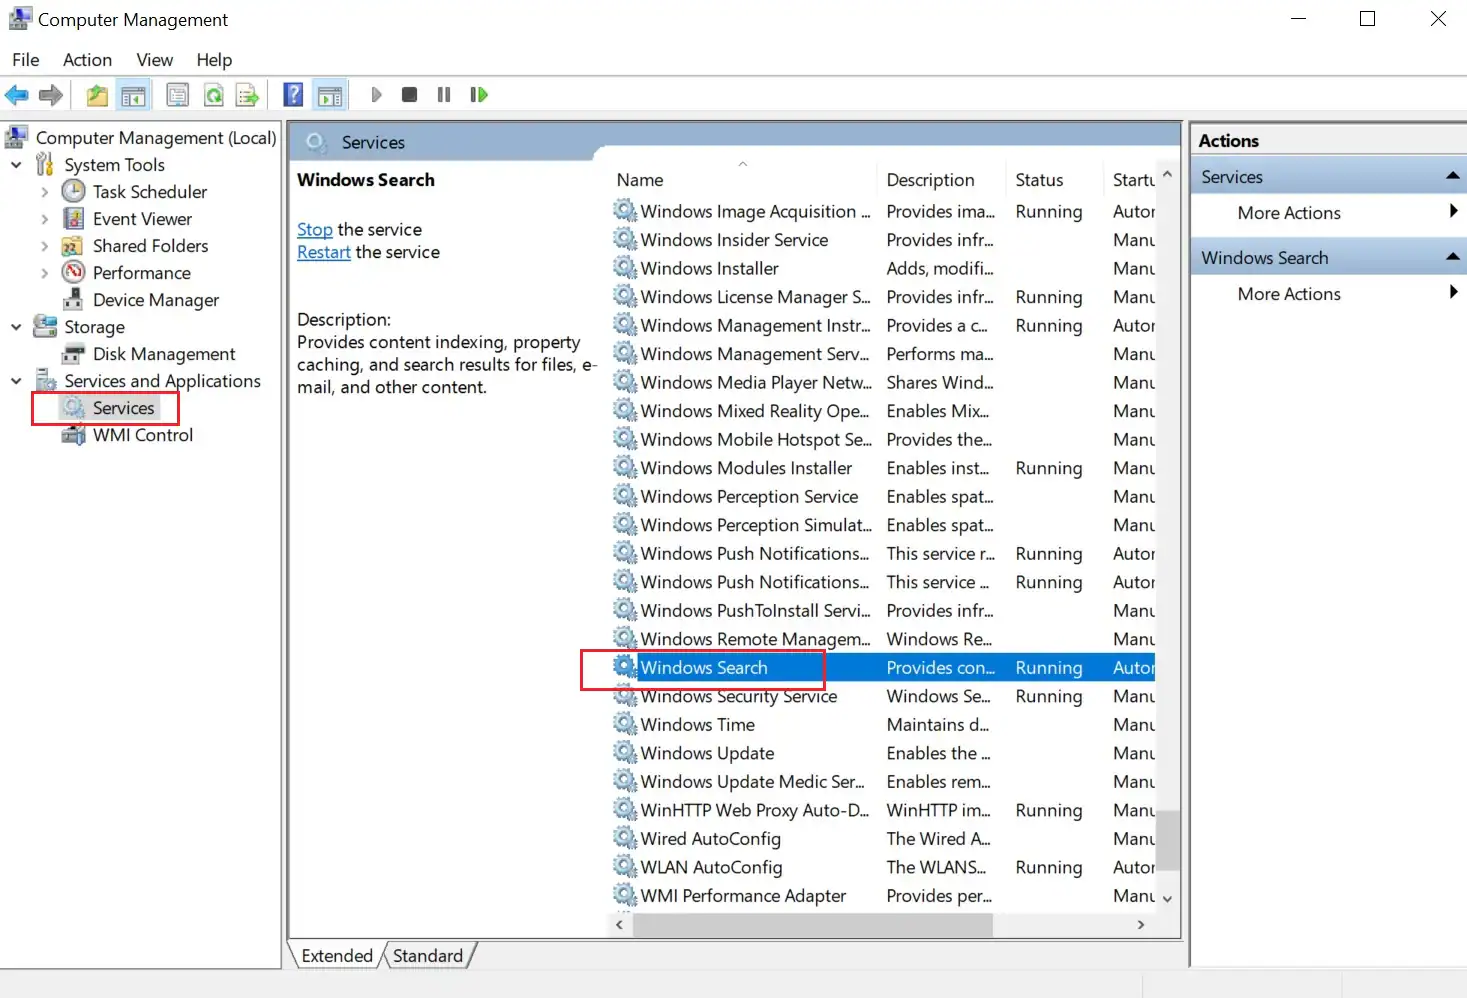Select the Disk Management icon

pos(73,354)
